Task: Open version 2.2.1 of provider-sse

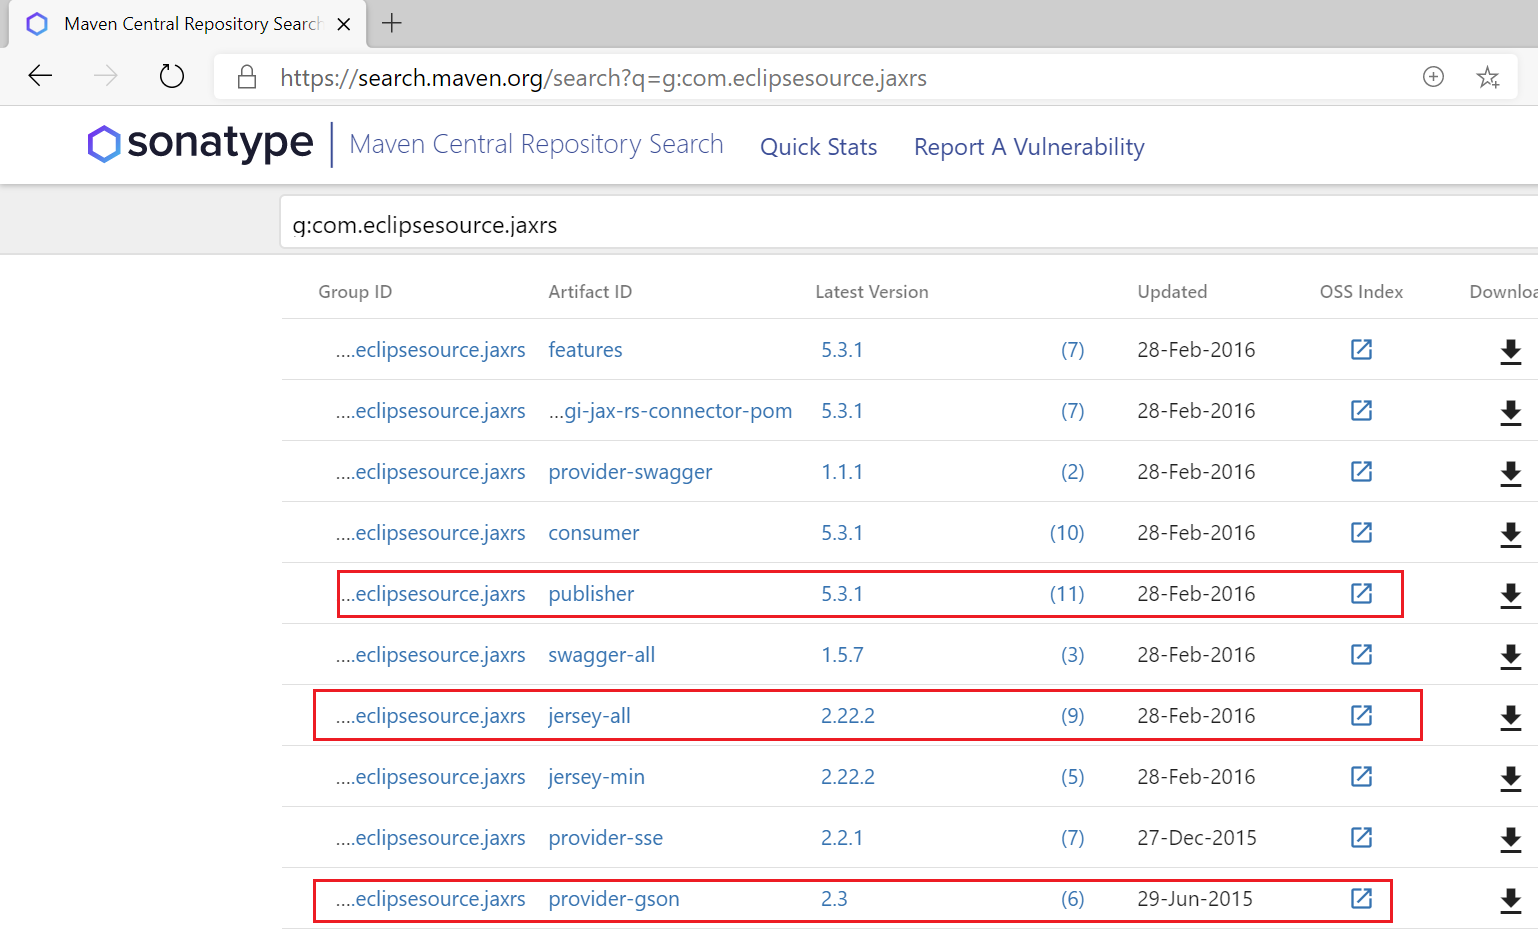Action: point(842,838)
